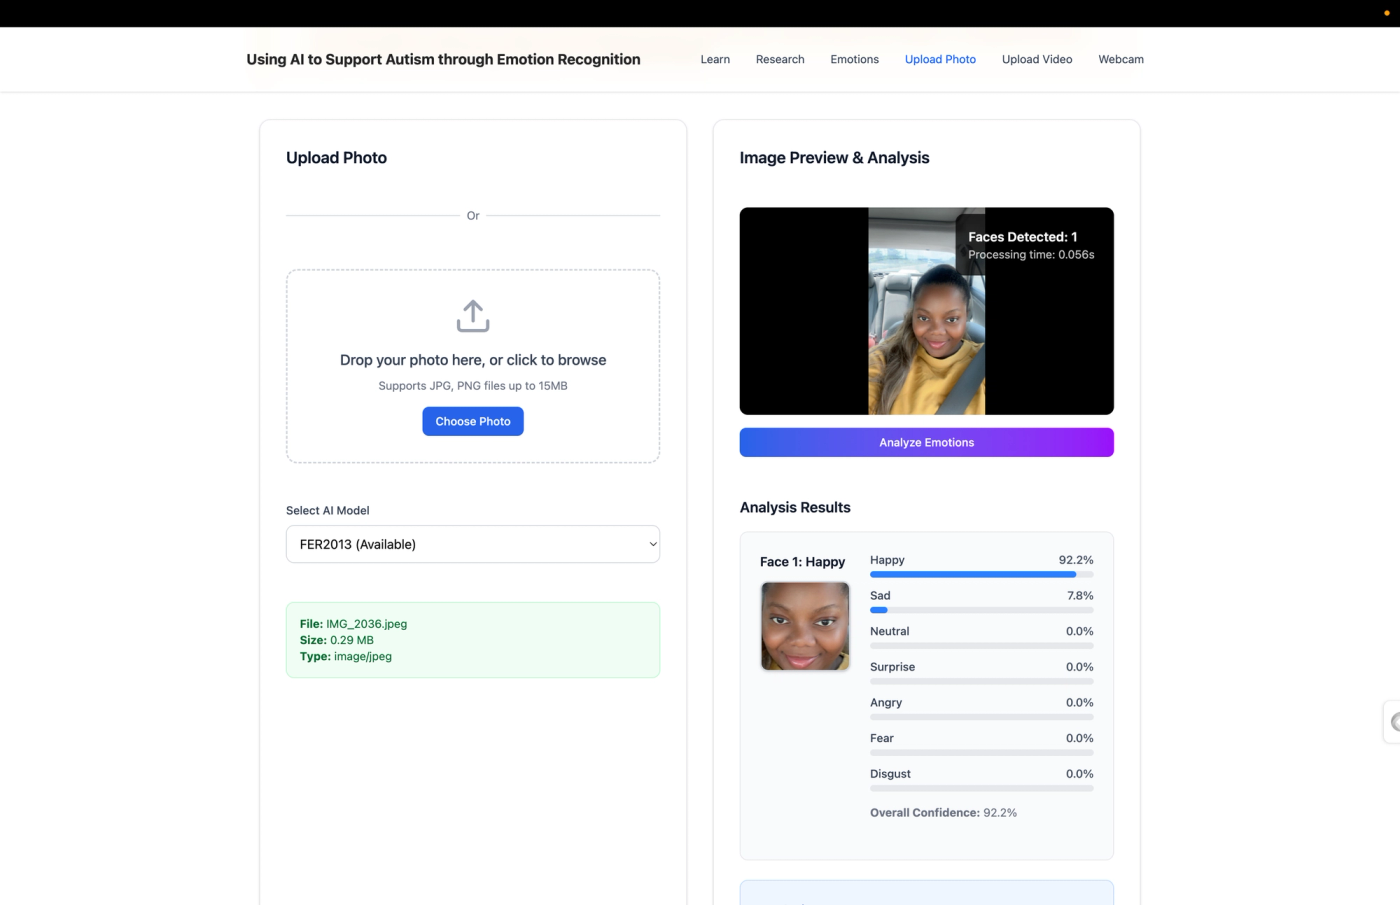Open the floating widget at right edge
1400x905 pixels.
pyautogui.click(x=1392, y=722)
